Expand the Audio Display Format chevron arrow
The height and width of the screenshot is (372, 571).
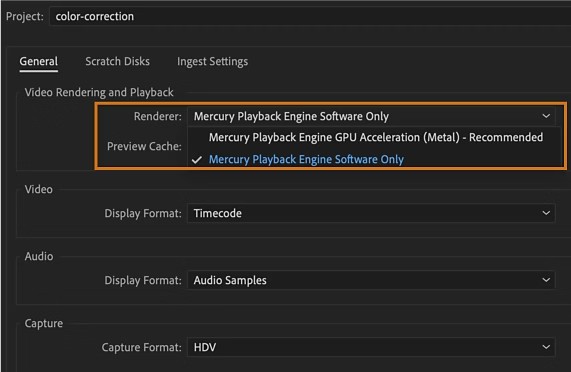point(546,280)
